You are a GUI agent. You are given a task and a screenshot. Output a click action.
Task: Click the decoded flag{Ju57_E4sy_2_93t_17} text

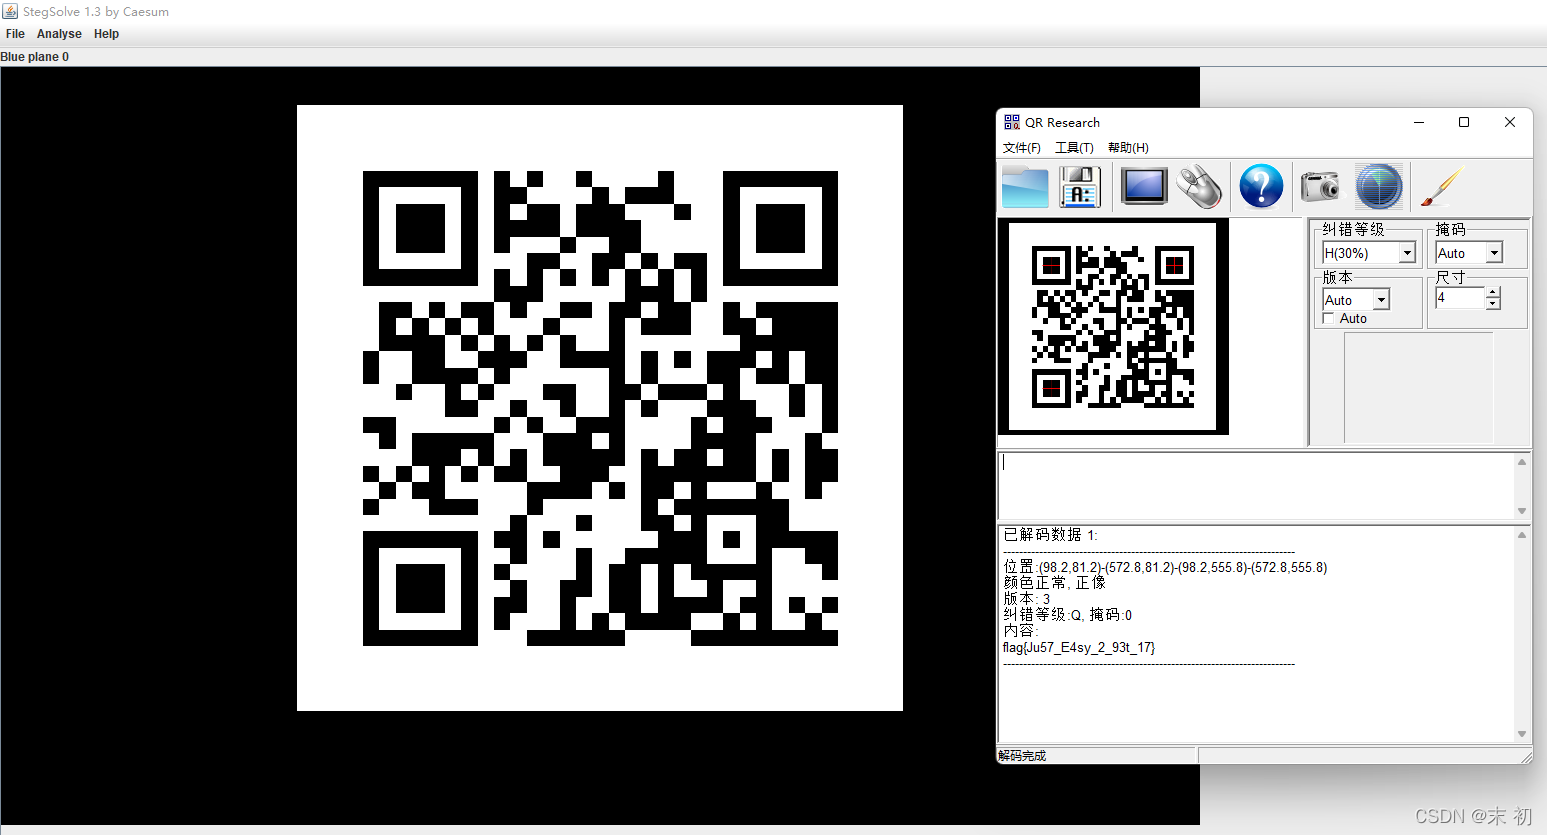[x=1079, y=647]
